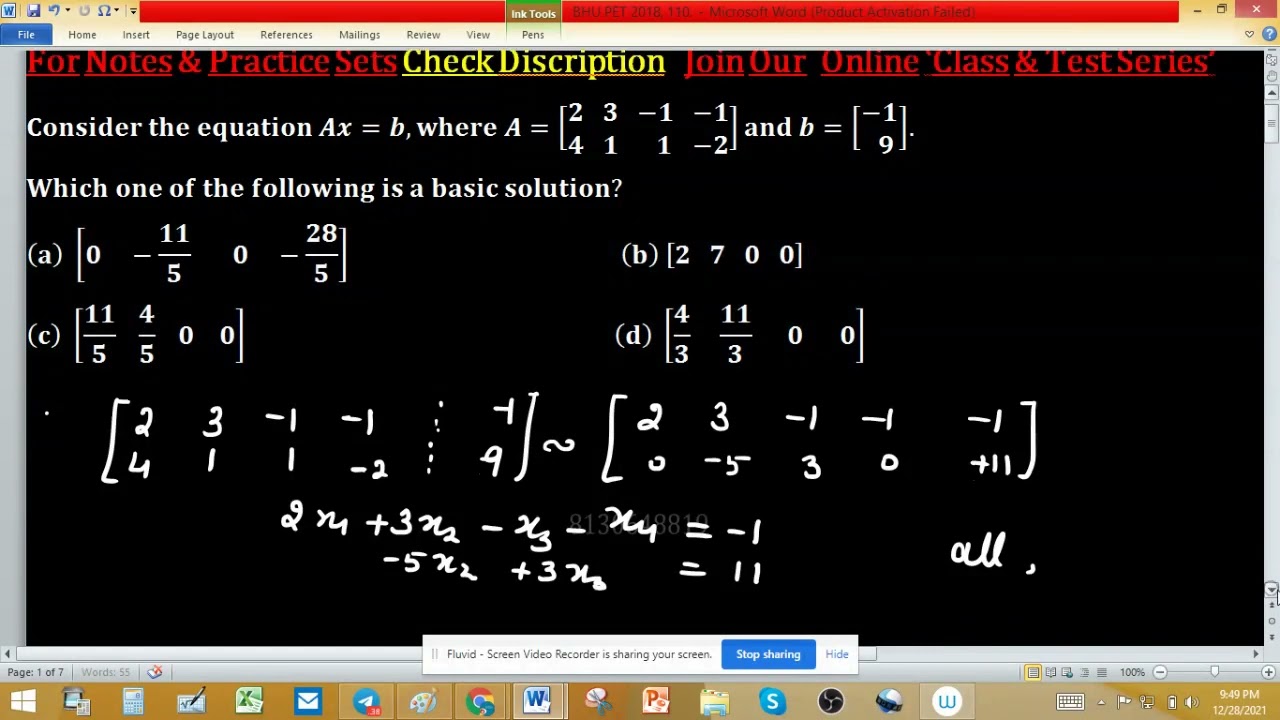
Task: Open Skype from the taskbar
Action: 772,701
